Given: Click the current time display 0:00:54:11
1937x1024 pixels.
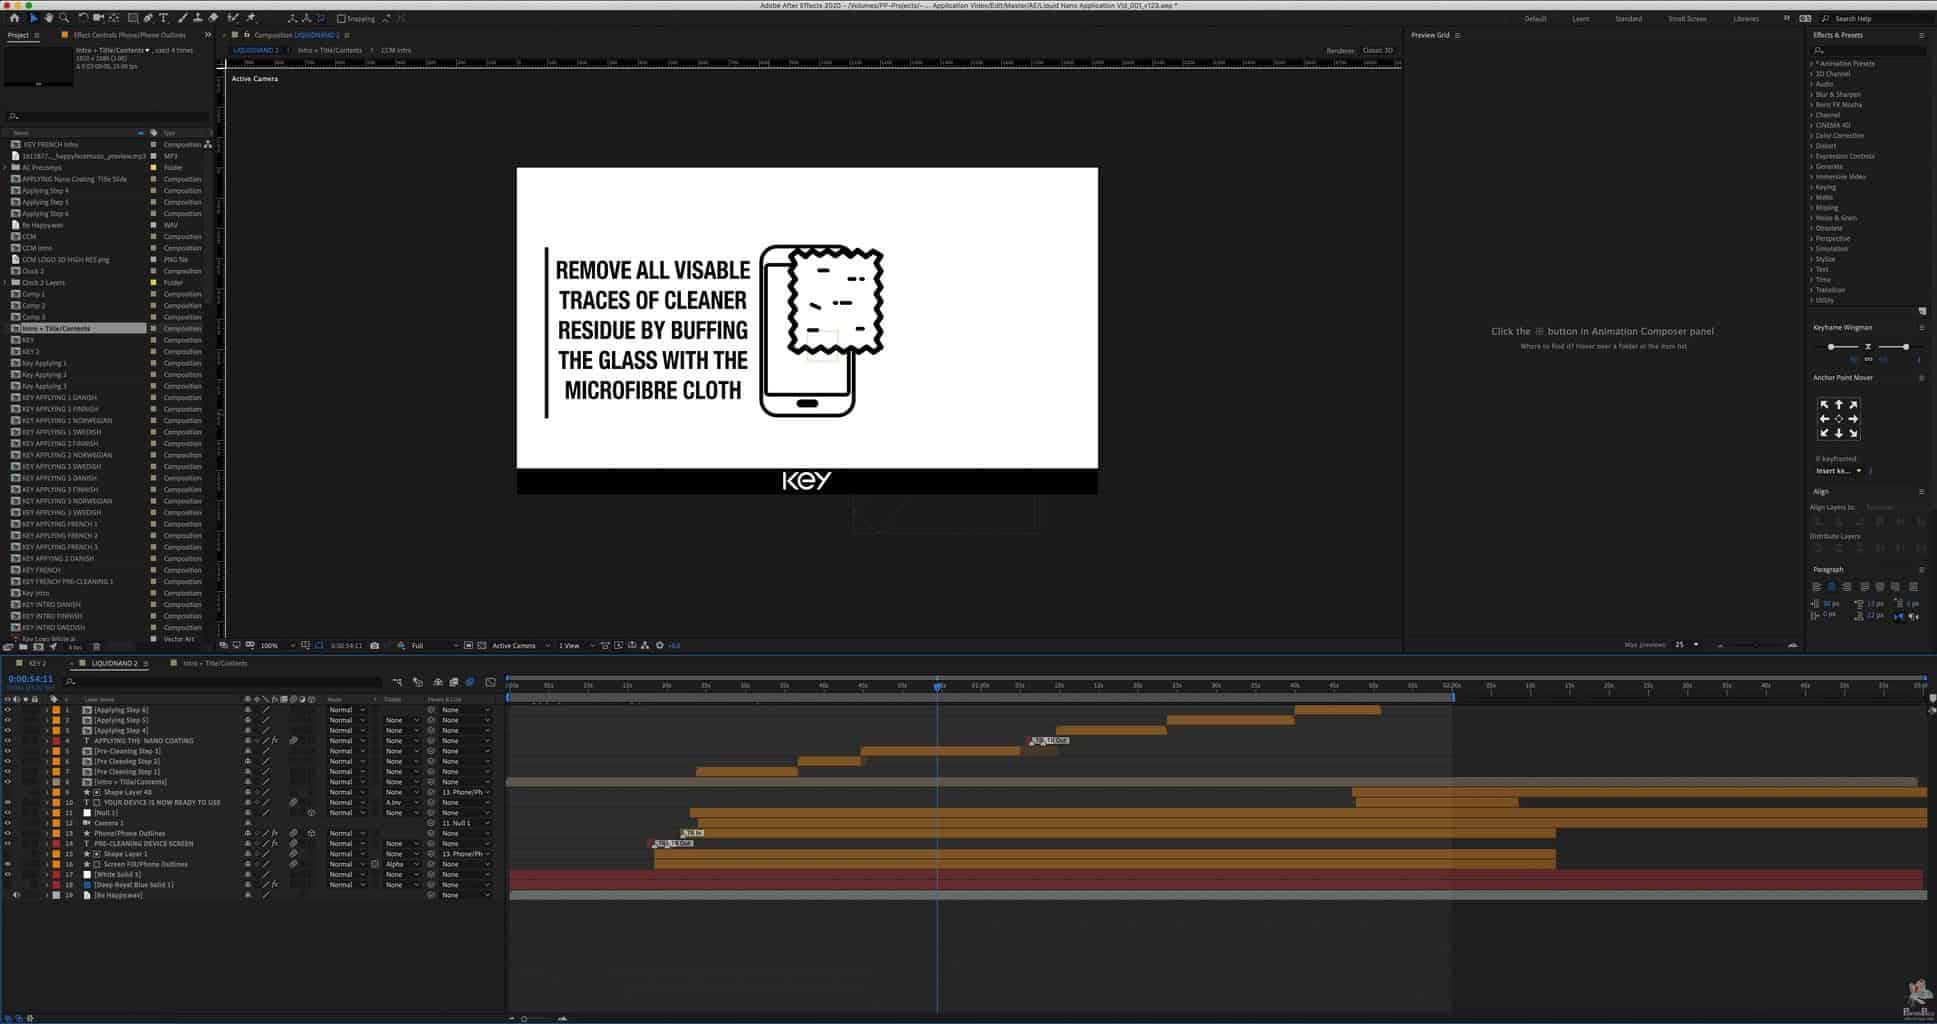Looking at the screenshot, I should pos(31,679).
